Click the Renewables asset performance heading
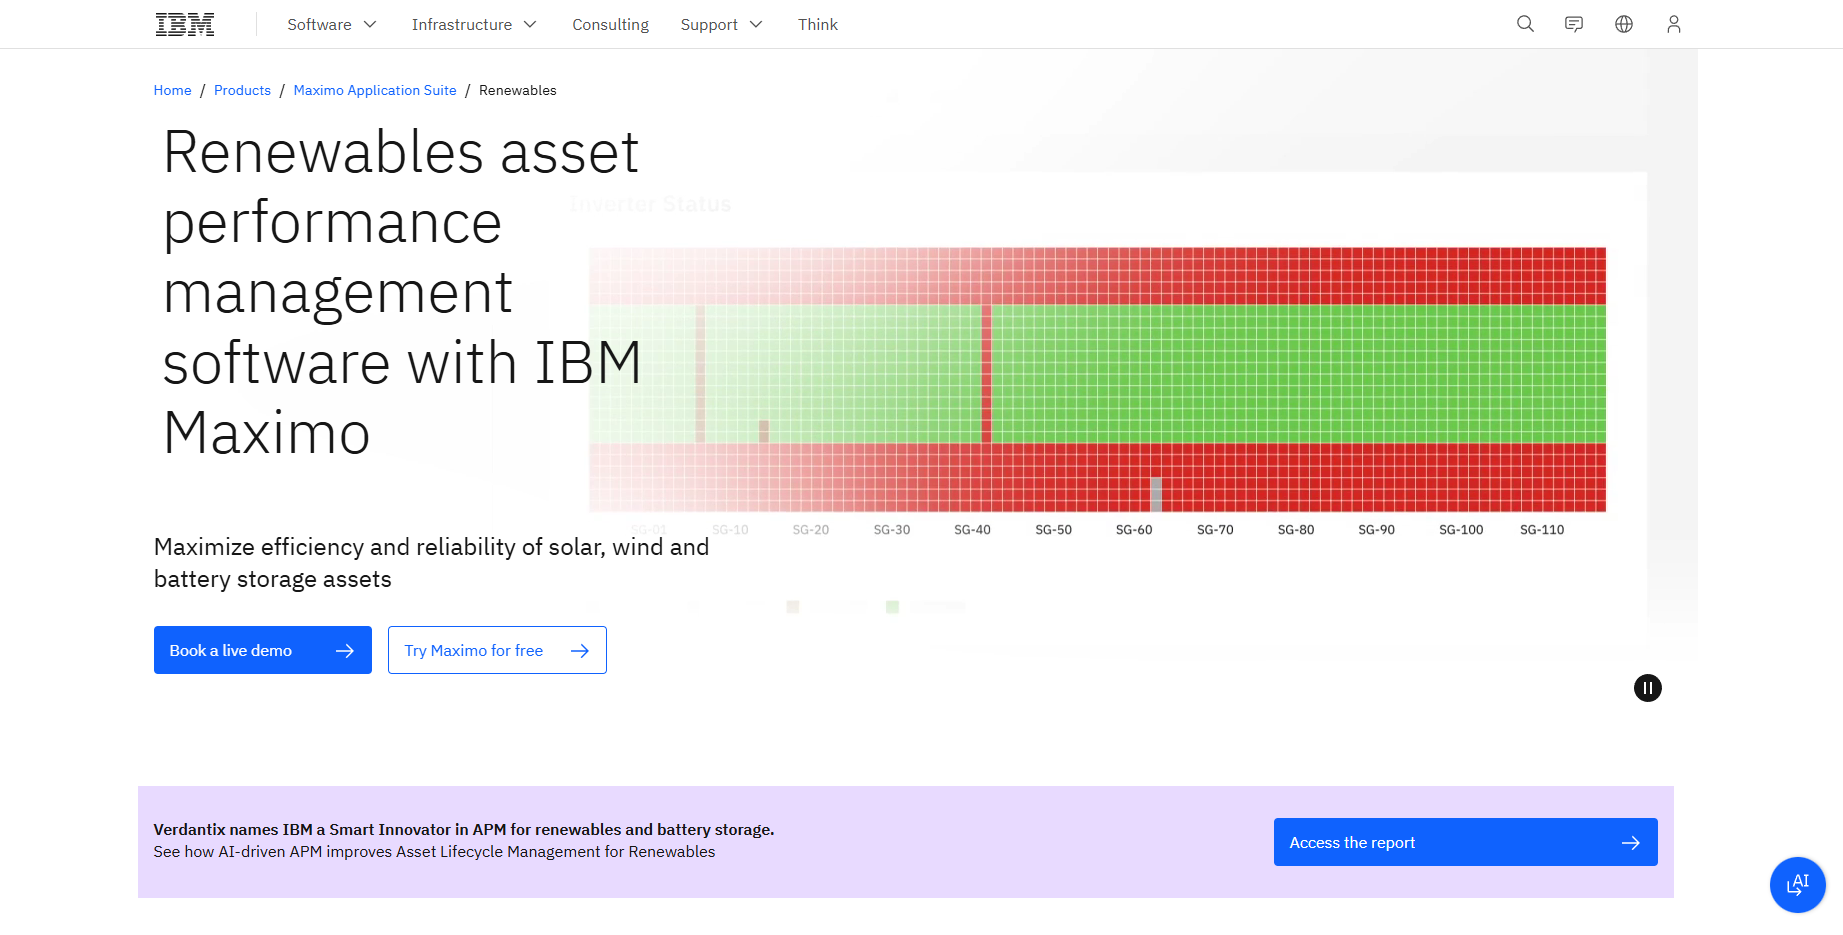 (402, 292)
